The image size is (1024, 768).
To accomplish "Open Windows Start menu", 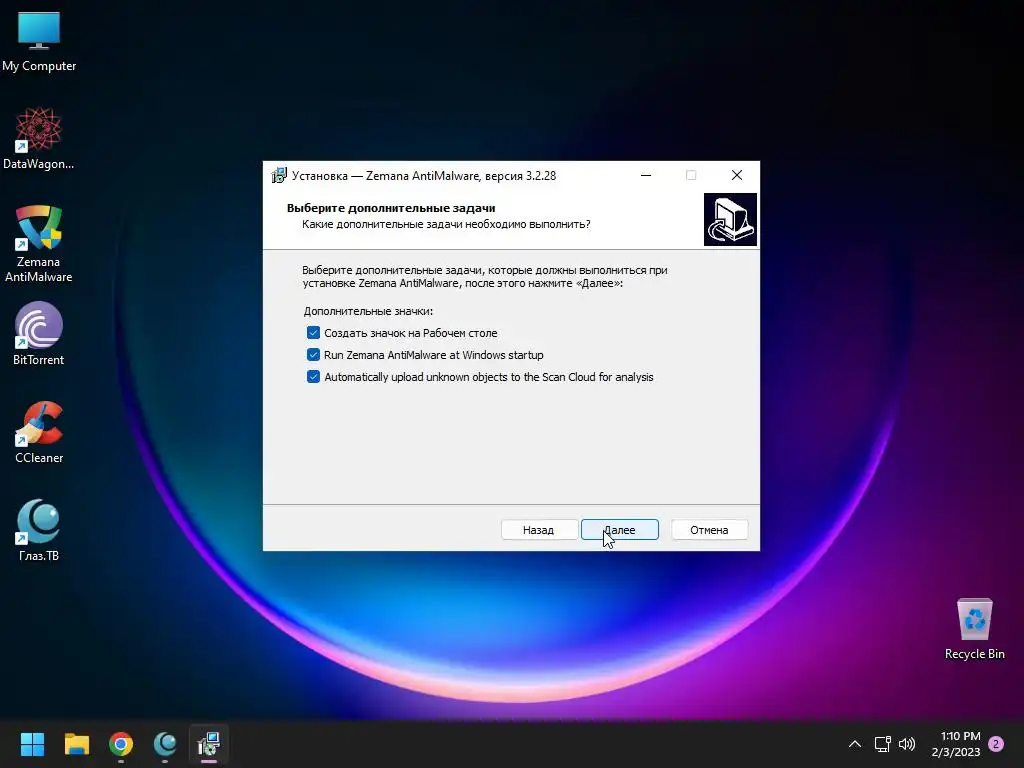I will click(x=32, y=744).
